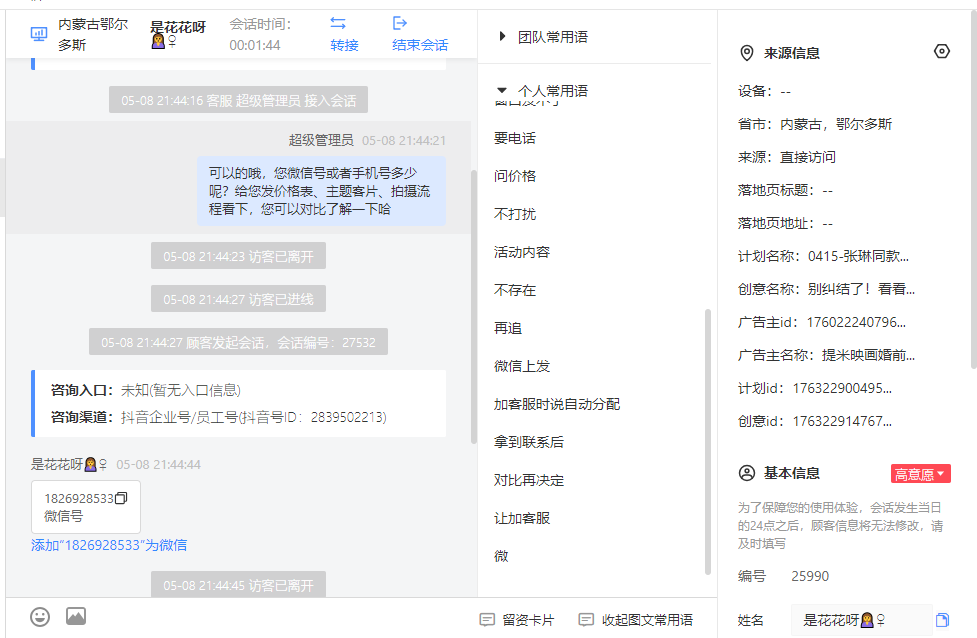Select the 让加客服 quick phrase
Screen dimensions: 977x638
pos(522,518)
